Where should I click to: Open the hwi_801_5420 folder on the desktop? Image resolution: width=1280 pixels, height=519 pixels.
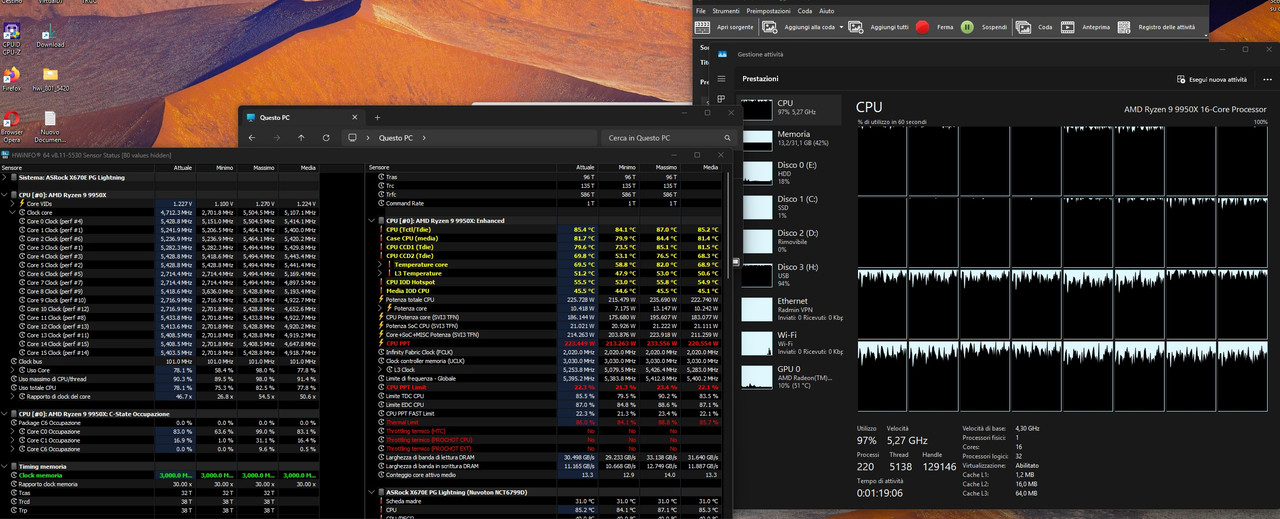coord(50,79)
